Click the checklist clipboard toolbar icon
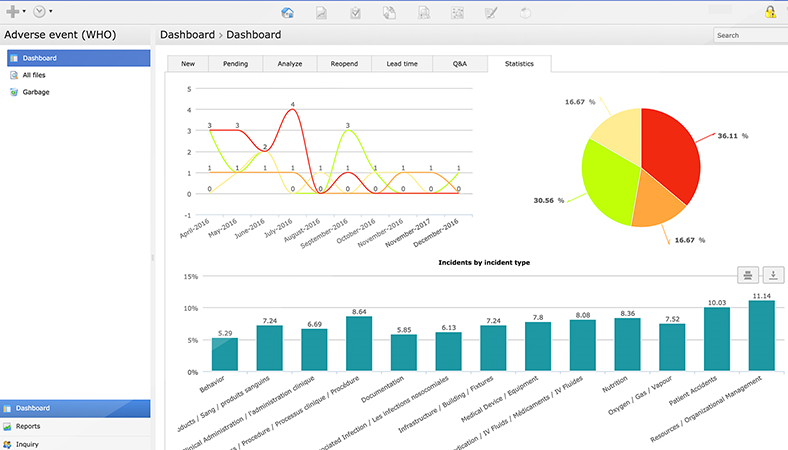 point(355,13)
